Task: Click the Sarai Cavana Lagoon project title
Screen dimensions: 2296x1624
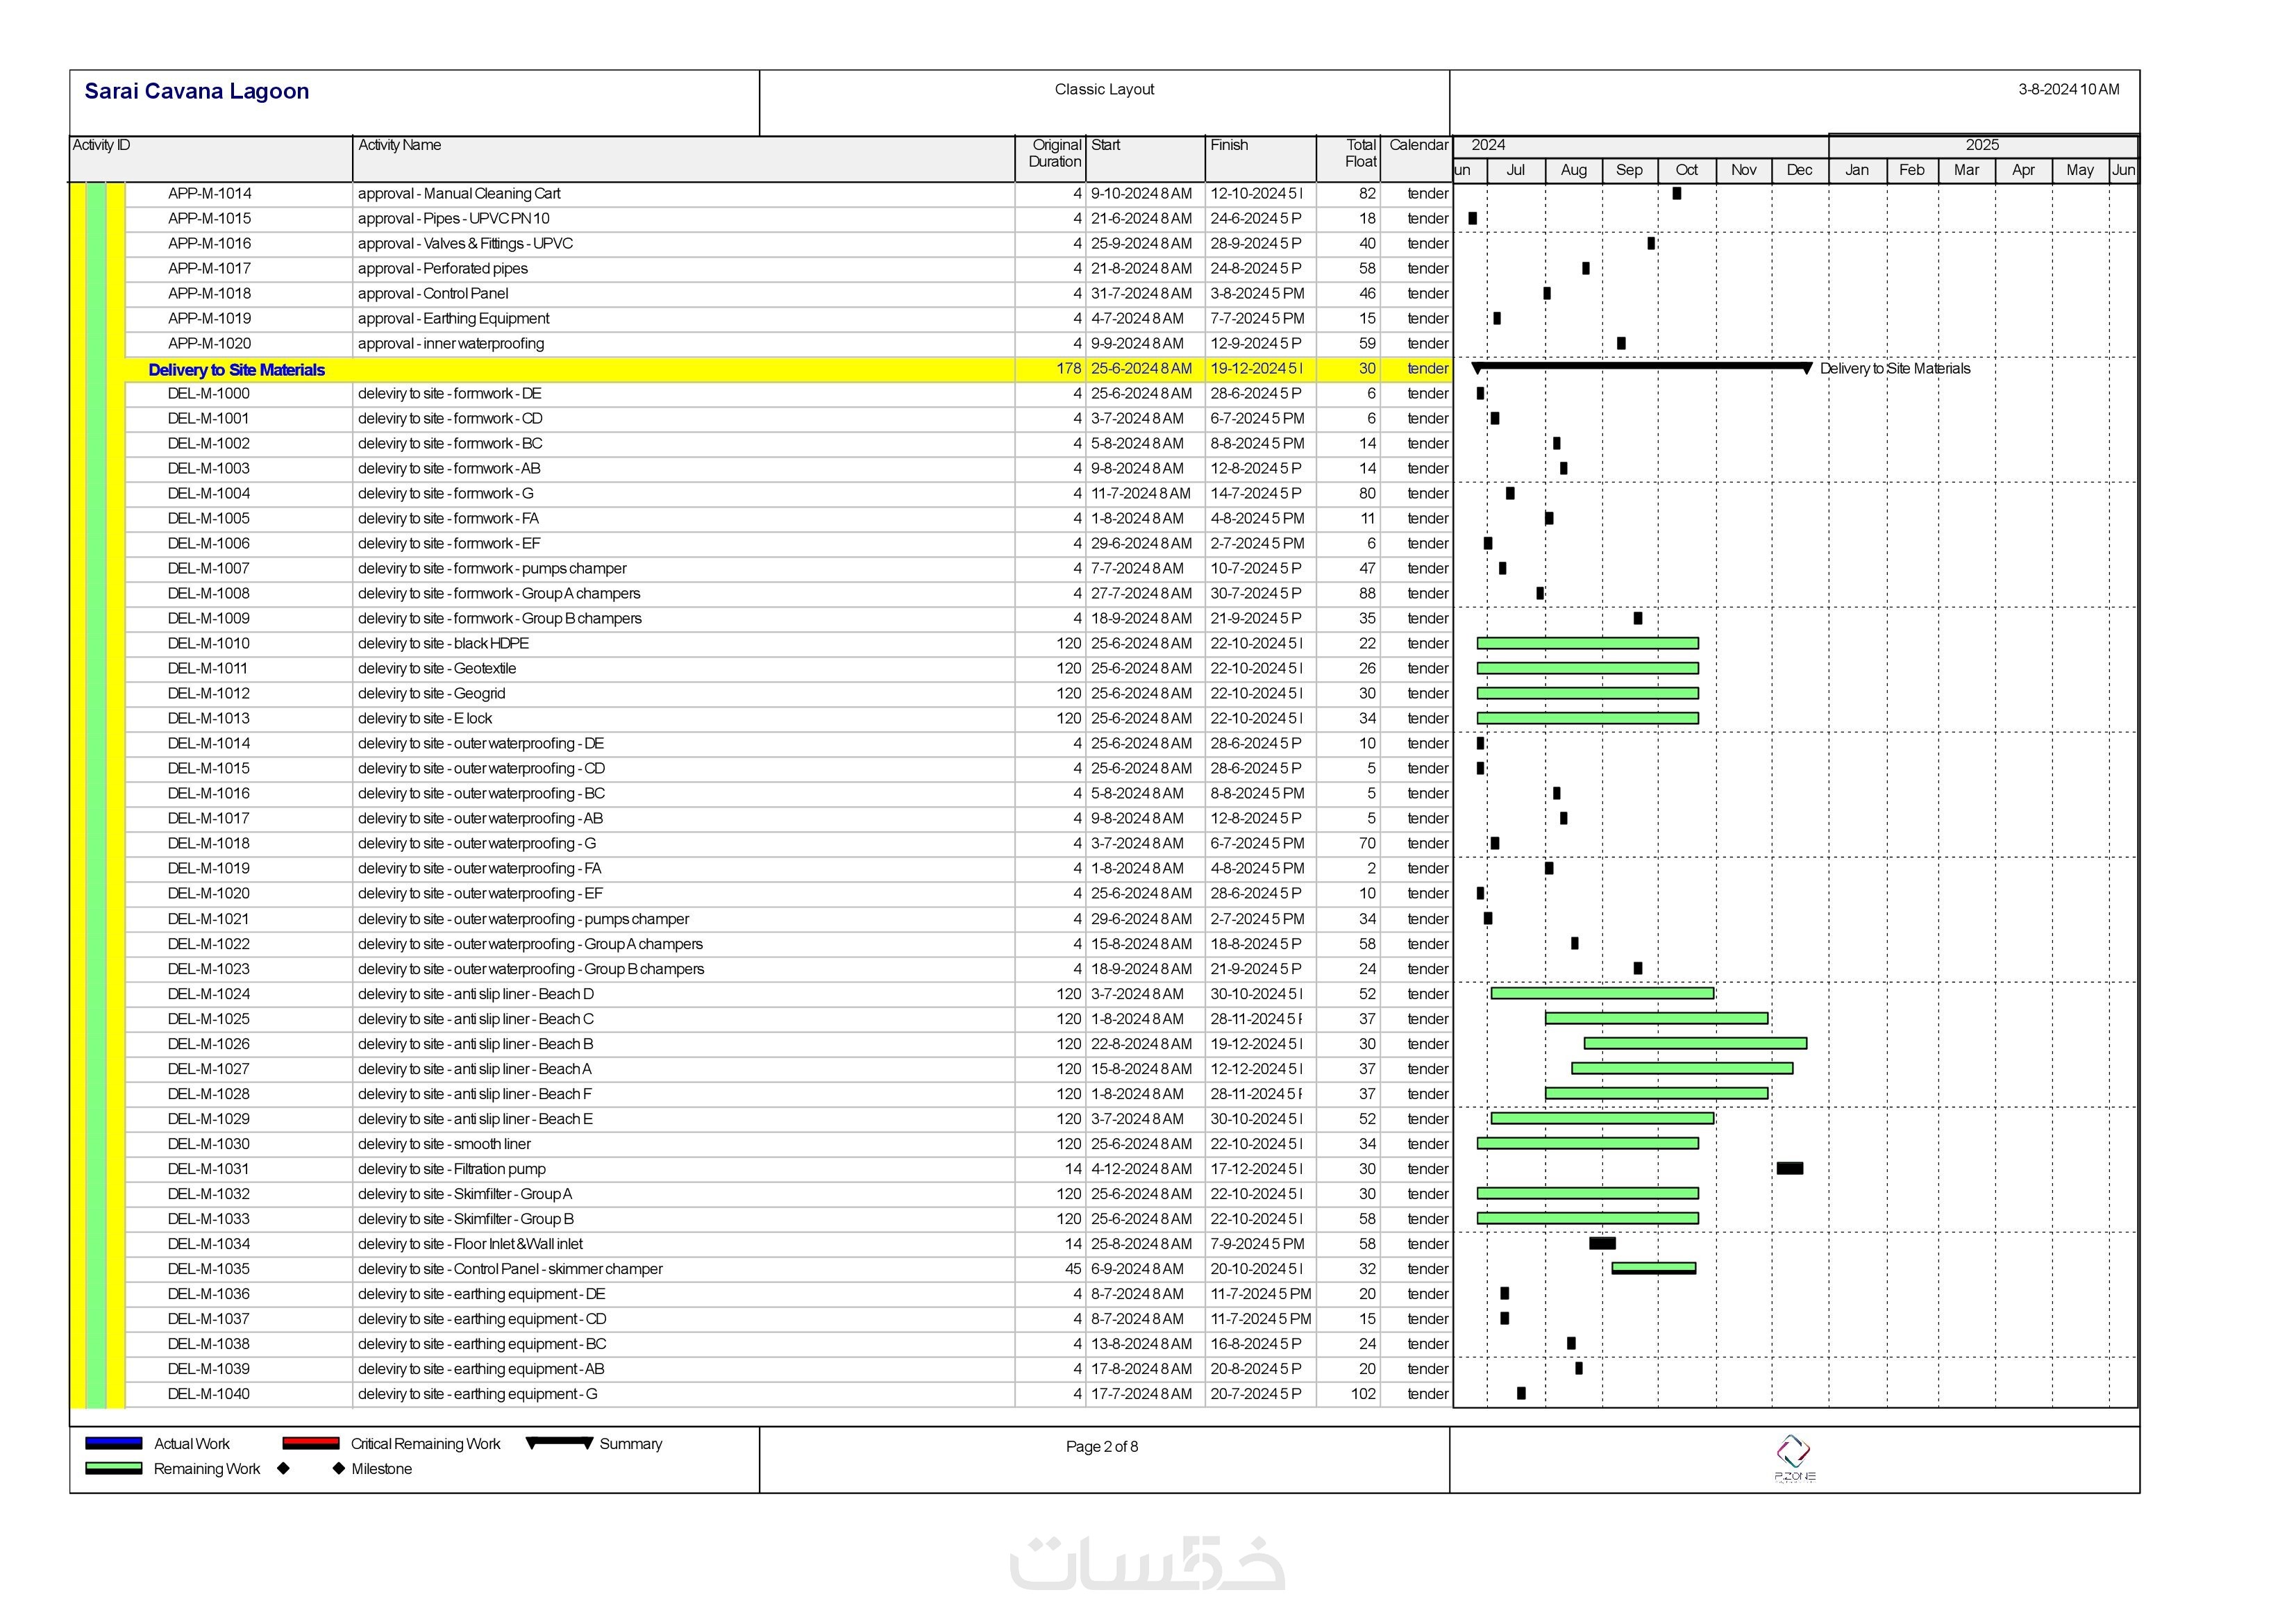Action: point(196,91)
